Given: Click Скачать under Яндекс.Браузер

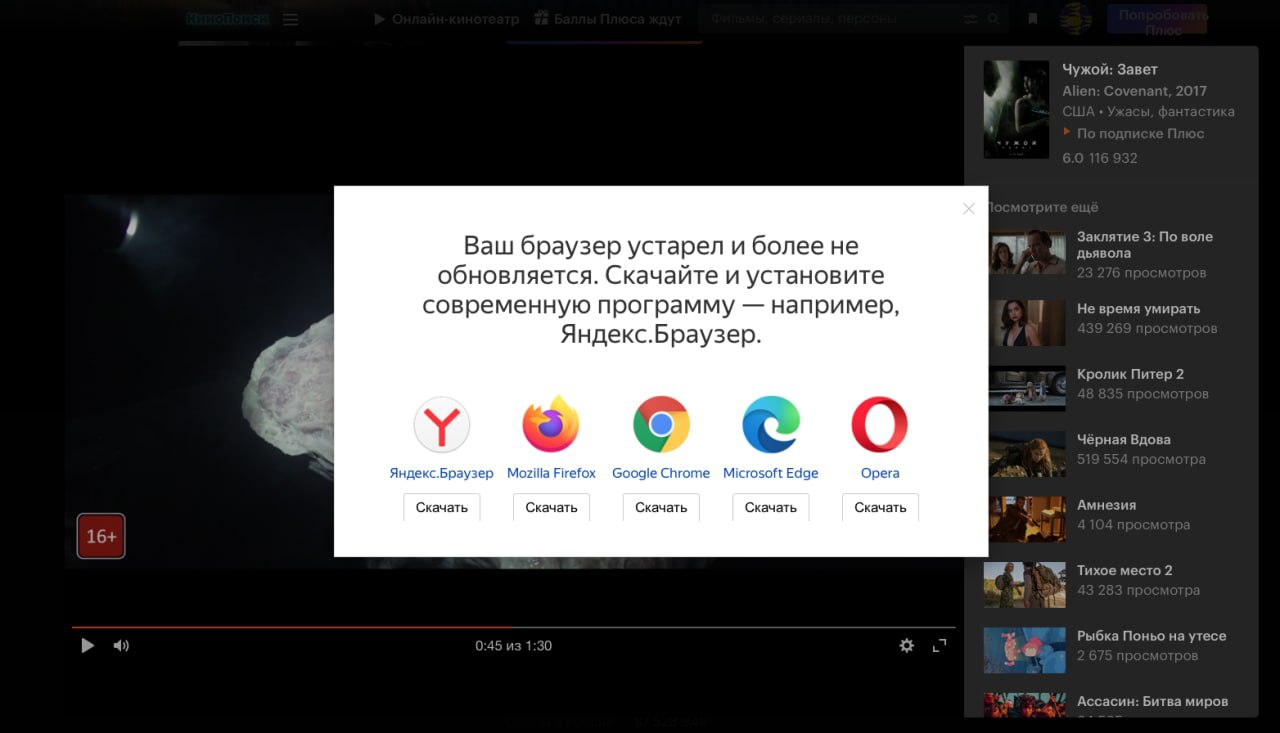Looking at the screenshot, I should point(442,507).
